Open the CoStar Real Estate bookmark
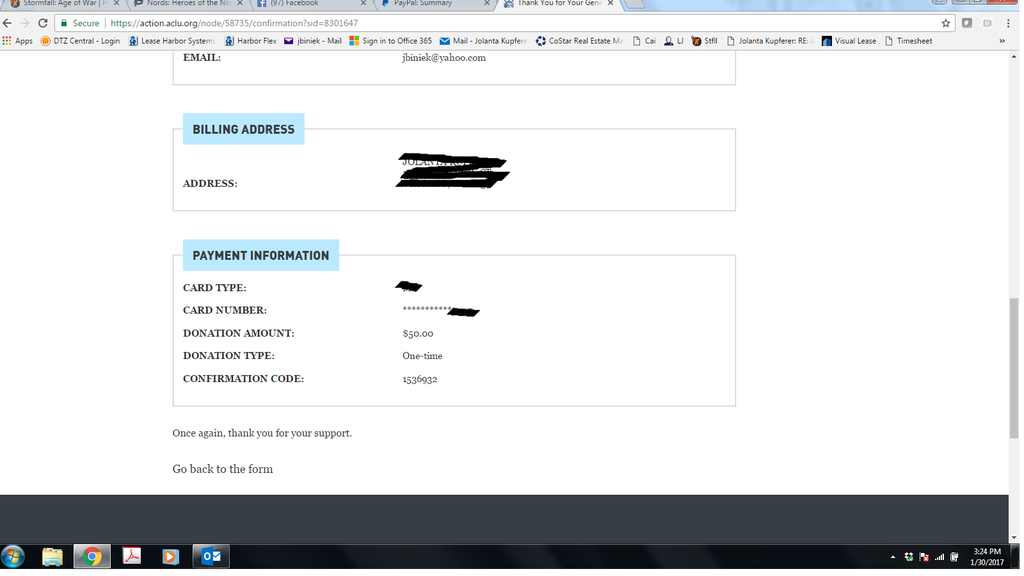The image size is (1024, 576). point(579,40)
